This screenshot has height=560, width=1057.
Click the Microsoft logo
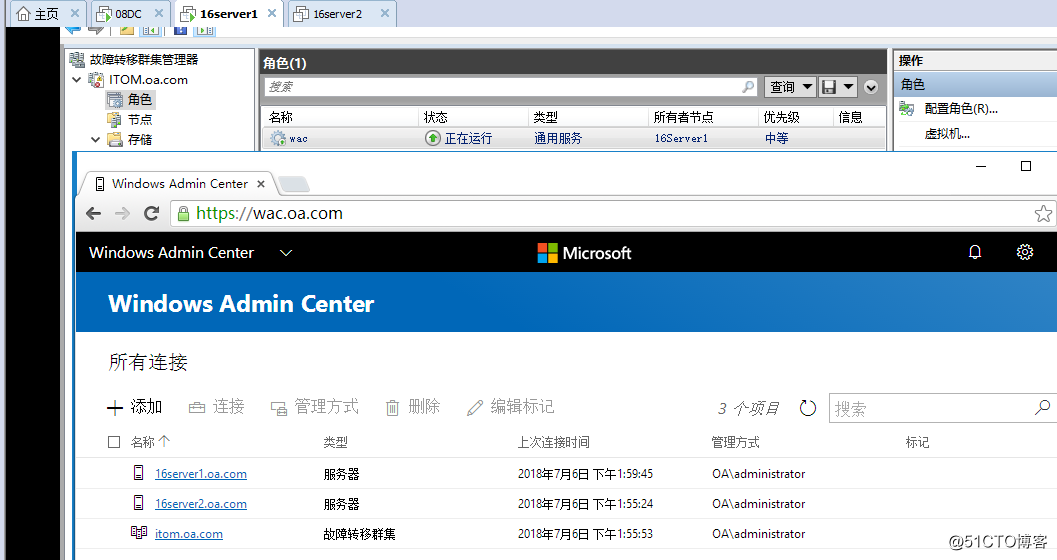(x=584, y=253)
